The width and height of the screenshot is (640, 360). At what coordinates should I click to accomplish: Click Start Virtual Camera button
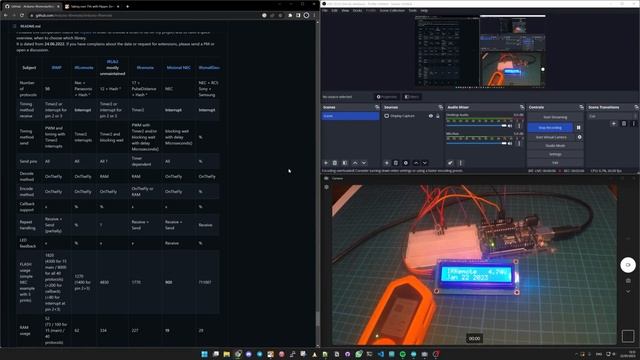[551, 137]
